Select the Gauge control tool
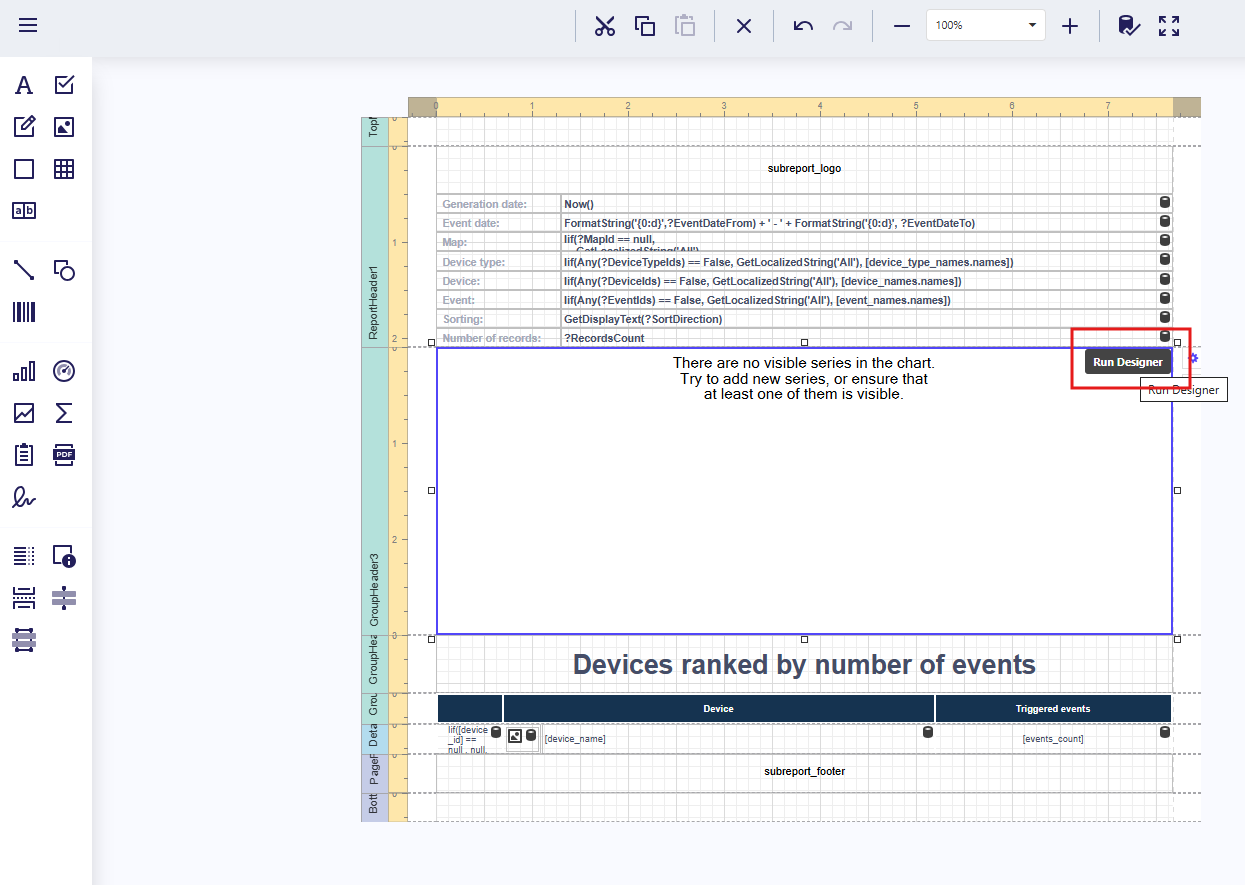The height and width of the screenshot is (885, 1245). pos(64,371)
